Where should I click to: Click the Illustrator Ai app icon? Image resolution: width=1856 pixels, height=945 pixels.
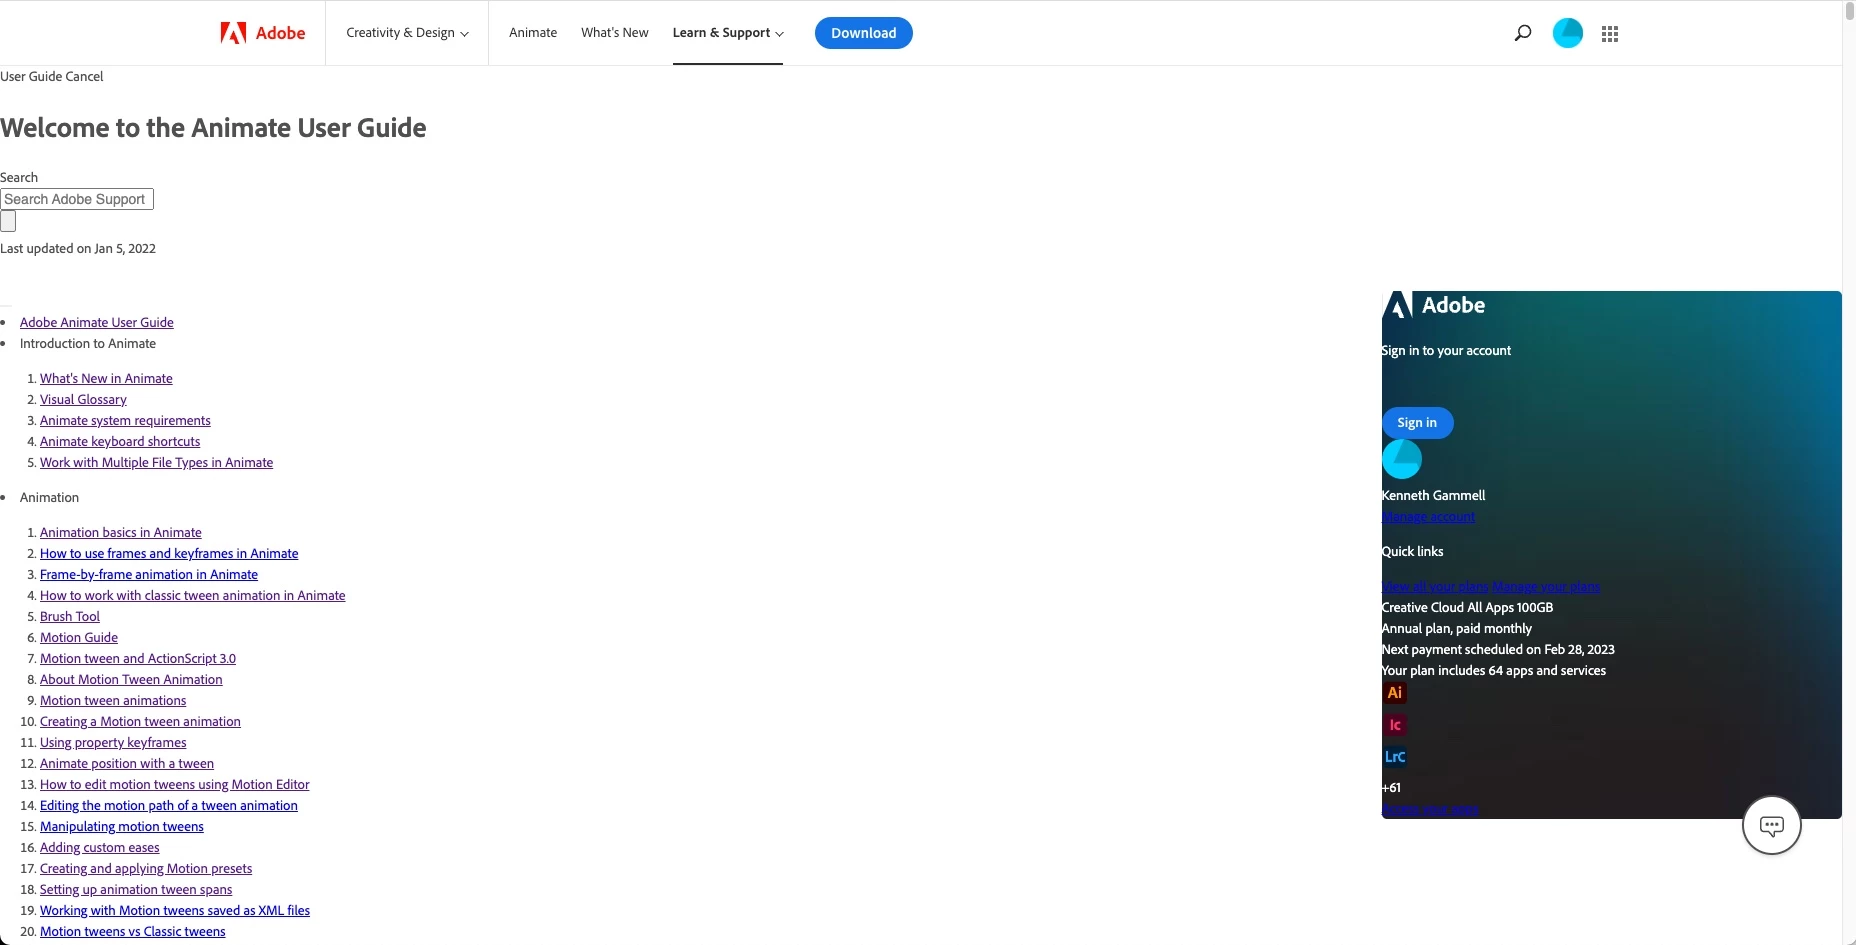pos(1394,692)
